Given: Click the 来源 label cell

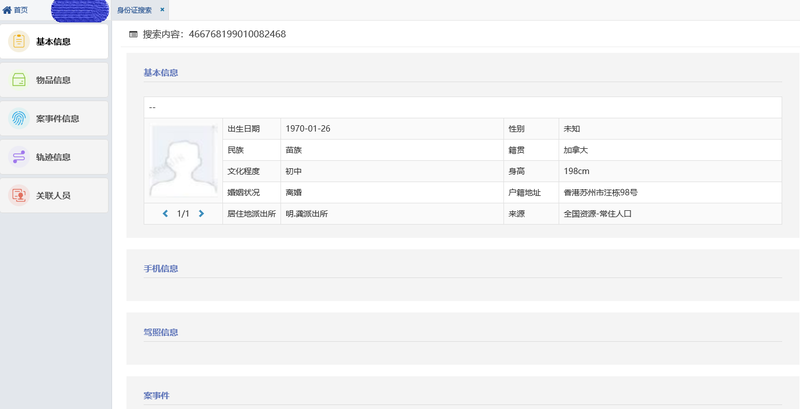Looking at the screenshot, I should 531,214.
